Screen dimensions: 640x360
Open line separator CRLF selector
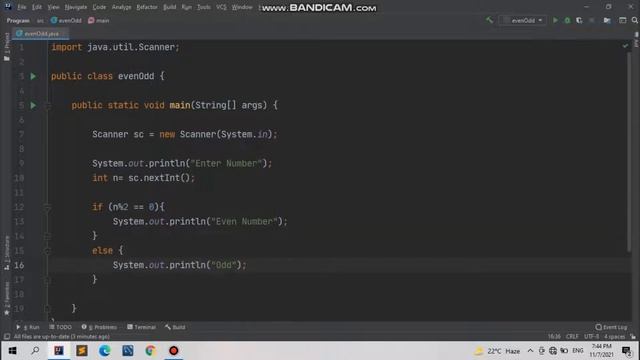coord(572,337)
